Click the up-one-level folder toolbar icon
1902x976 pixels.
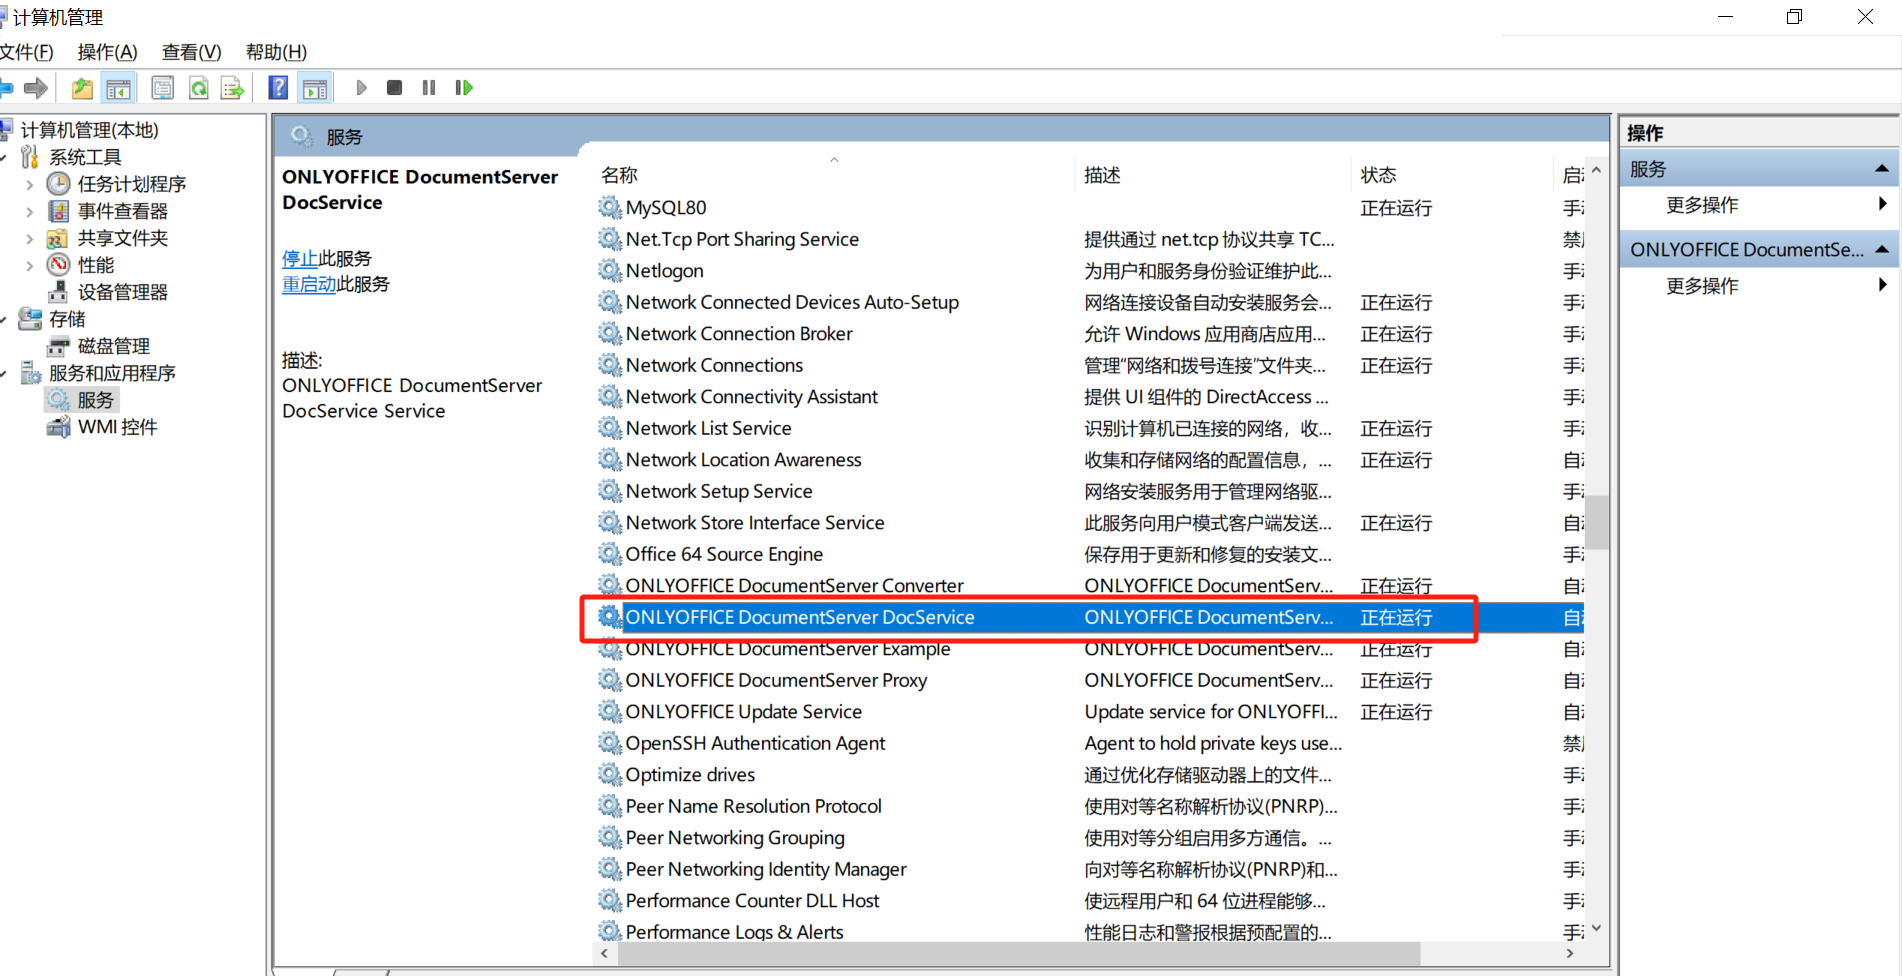tap(82, 88)
